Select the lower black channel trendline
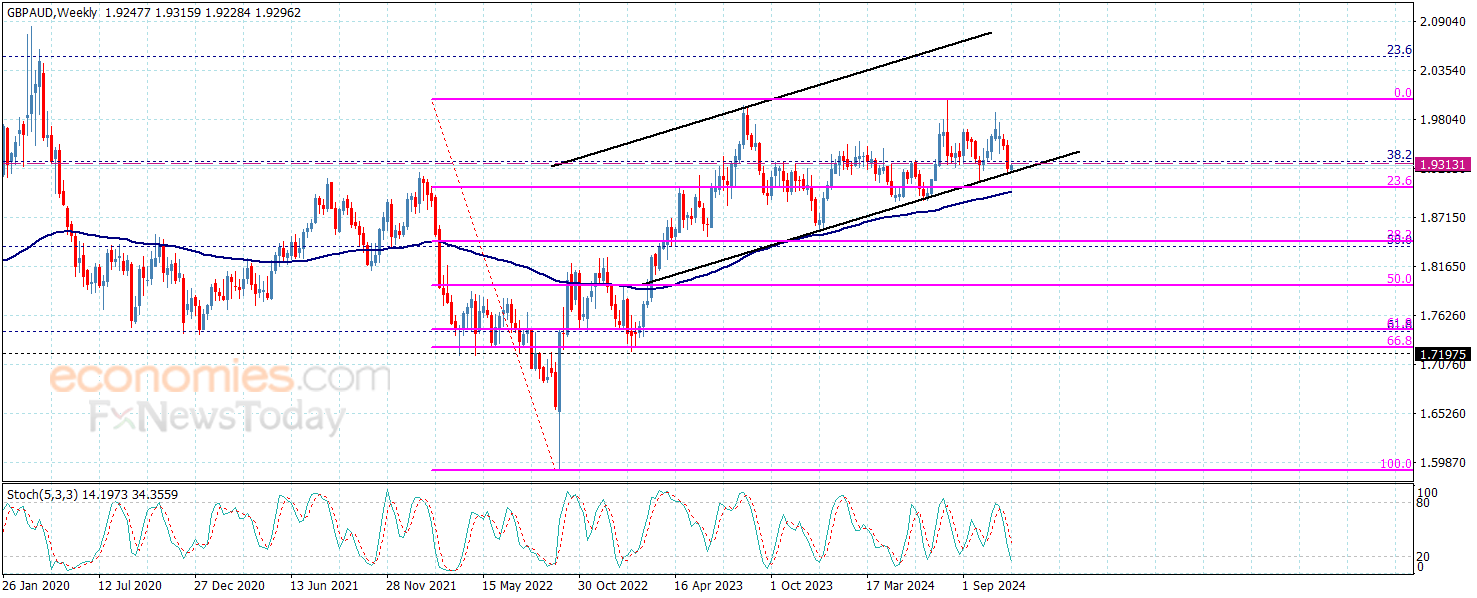Viewport: 1477px width, 598px height. pyautogui.click(x=860, y=219)
